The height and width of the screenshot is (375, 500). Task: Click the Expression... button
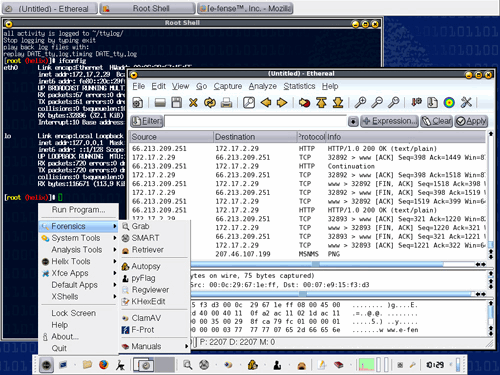pos(389,121)
